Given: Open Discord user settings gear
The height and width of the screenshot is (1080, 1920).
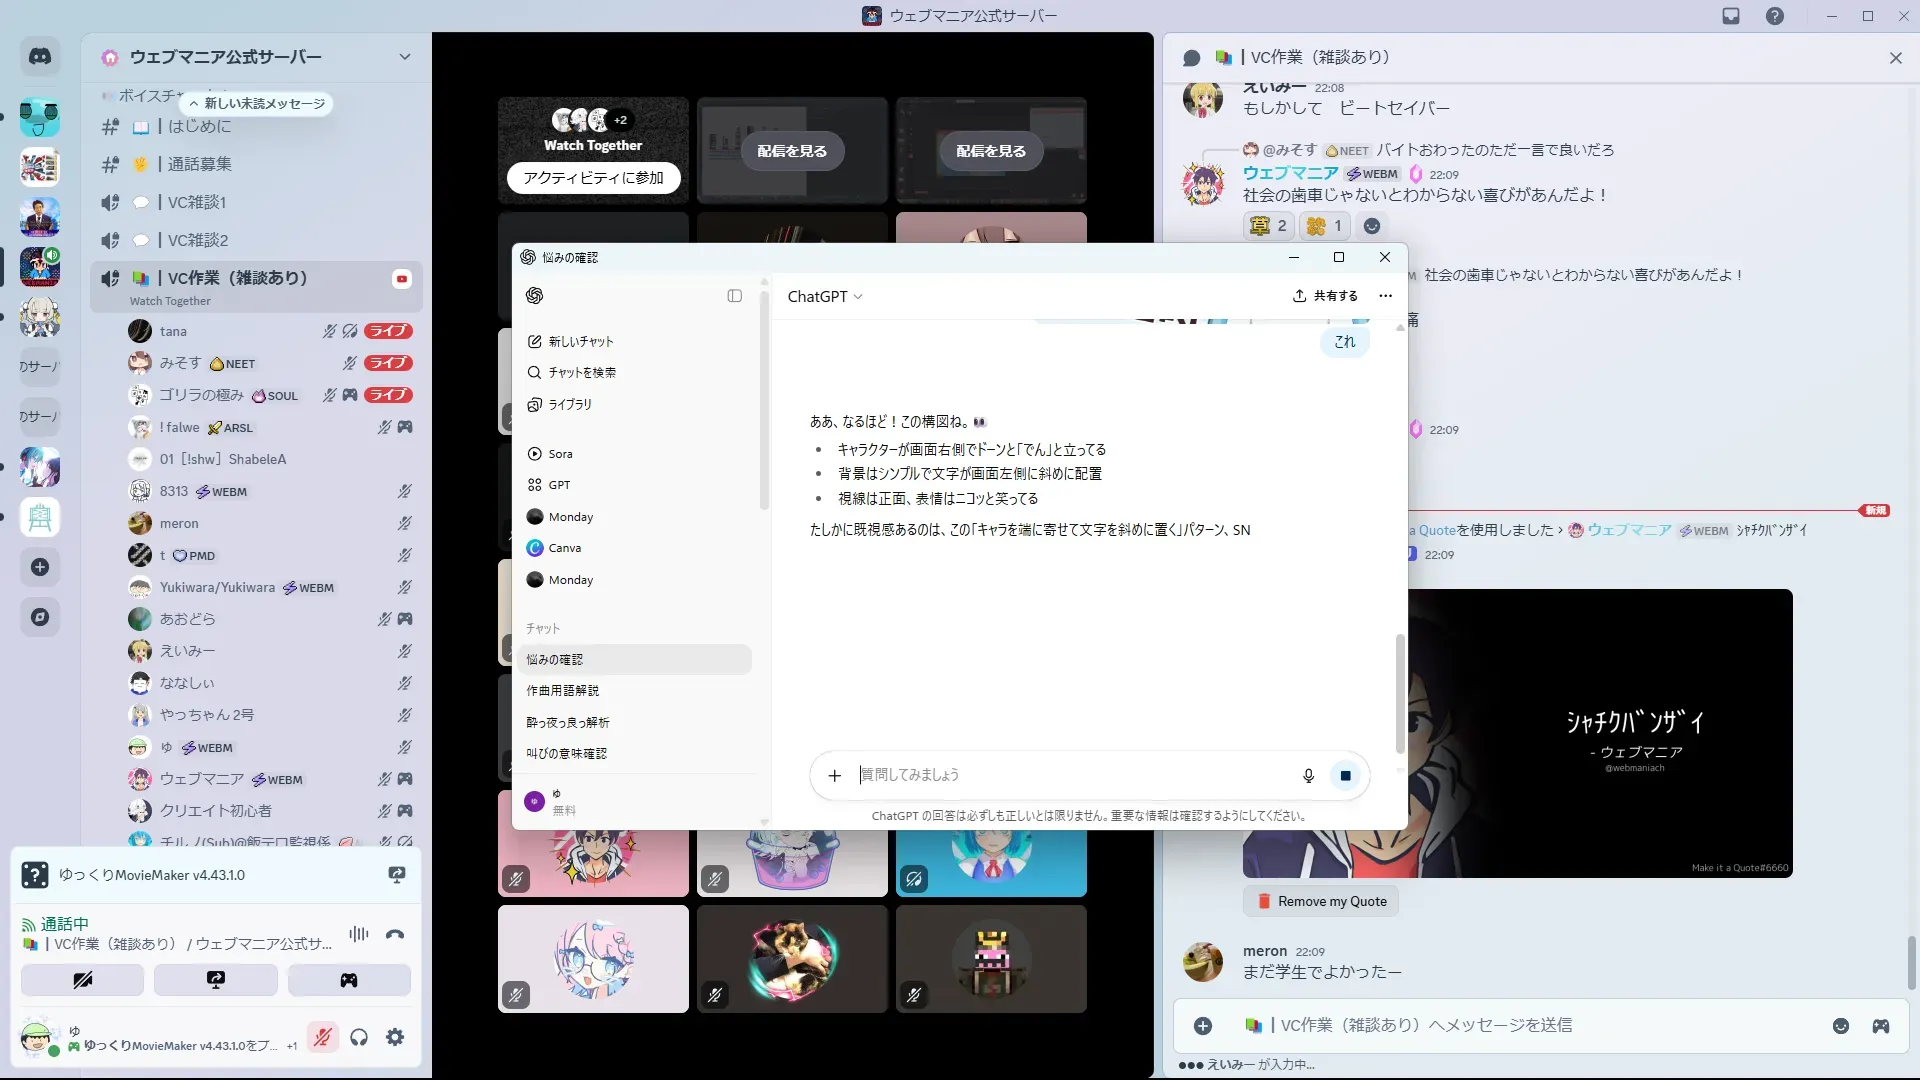Looking at the screenshot, I should tap(395, 1038).
